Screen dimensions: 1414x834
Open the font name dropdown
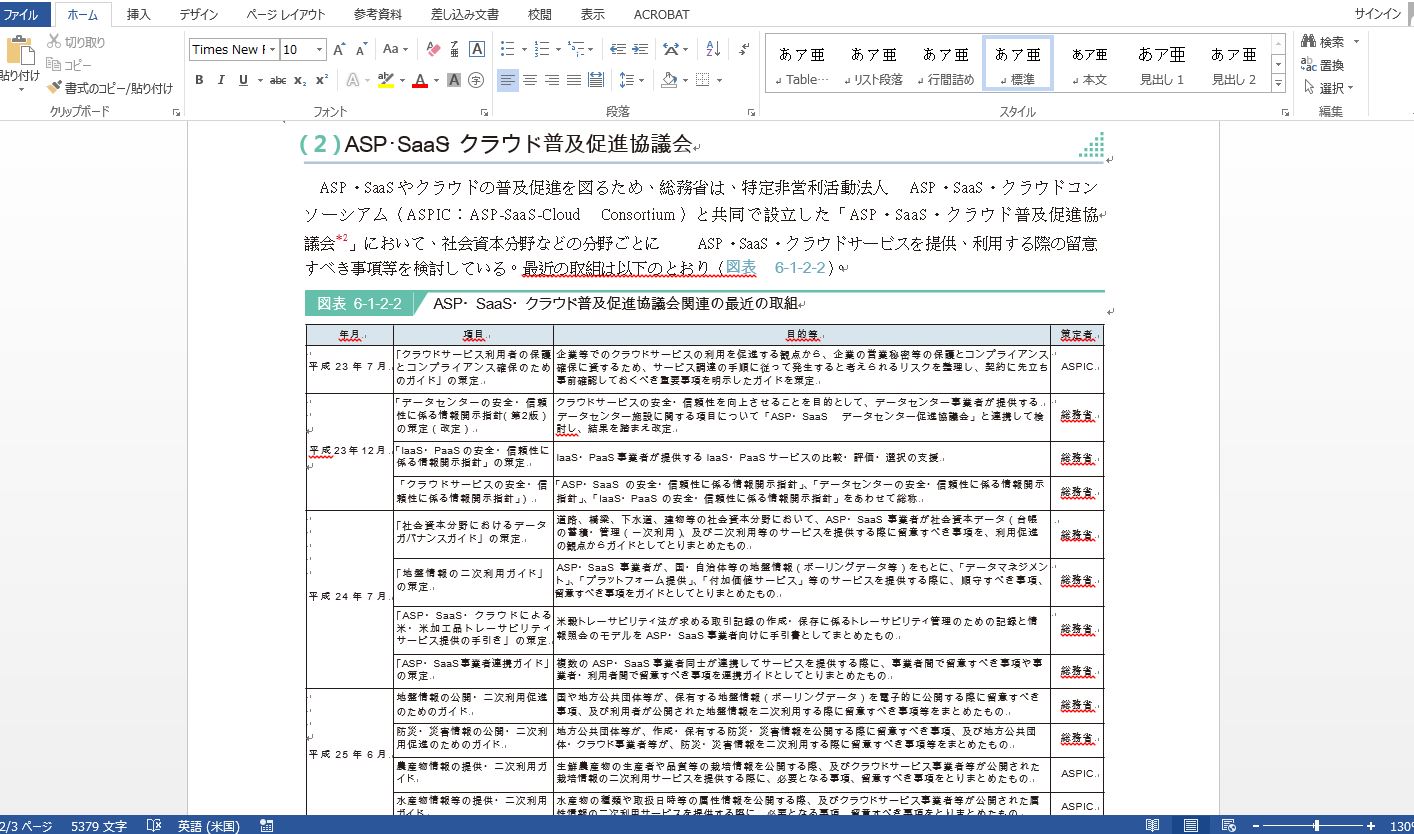coord(273,49)
